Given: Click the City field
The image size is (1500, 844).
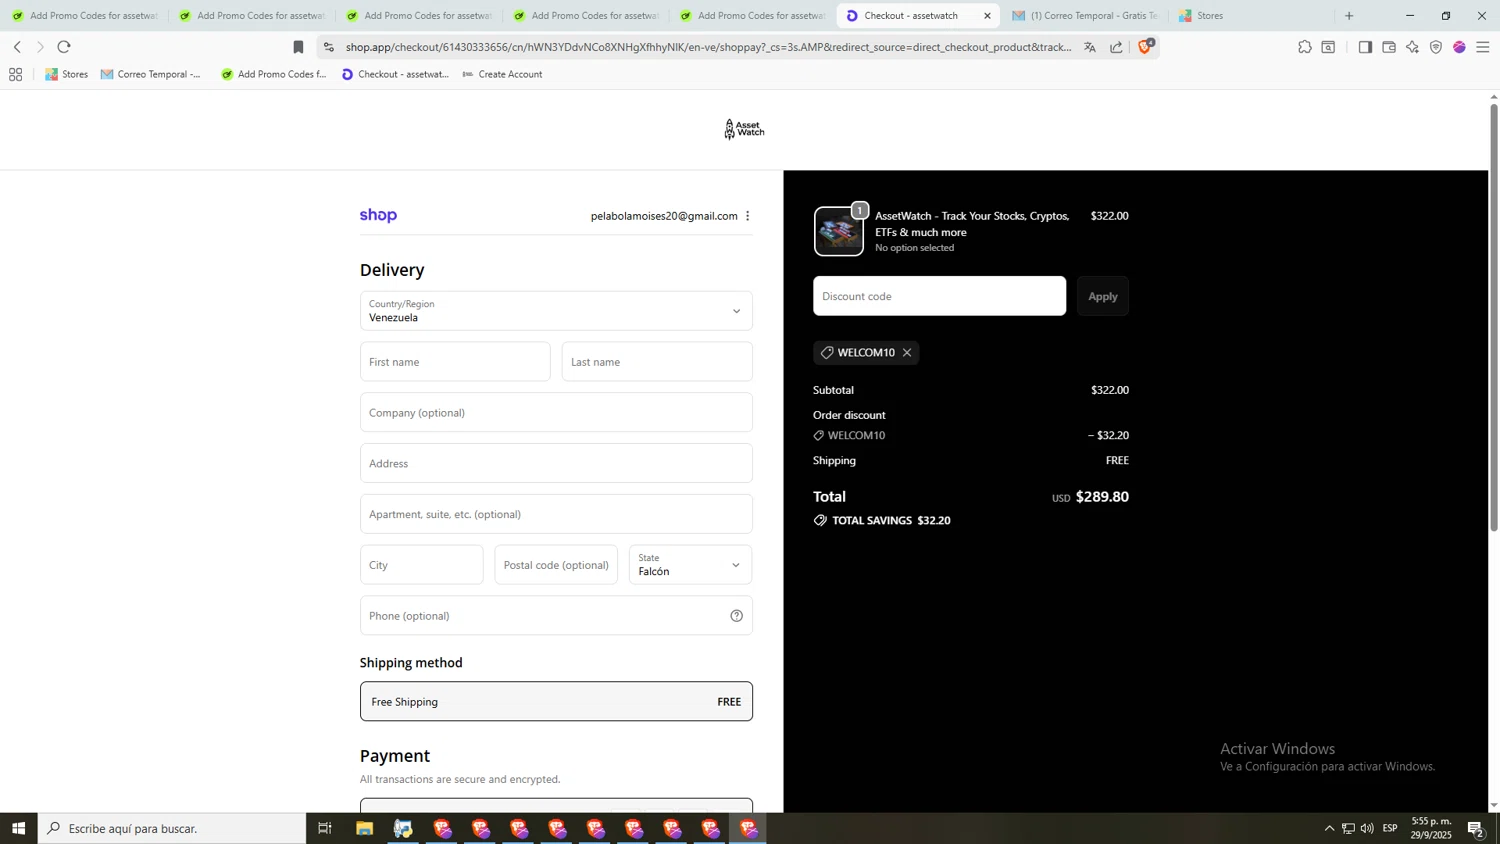Looking at the screenshot, I should pyautogui.click(x=421, y=565).
